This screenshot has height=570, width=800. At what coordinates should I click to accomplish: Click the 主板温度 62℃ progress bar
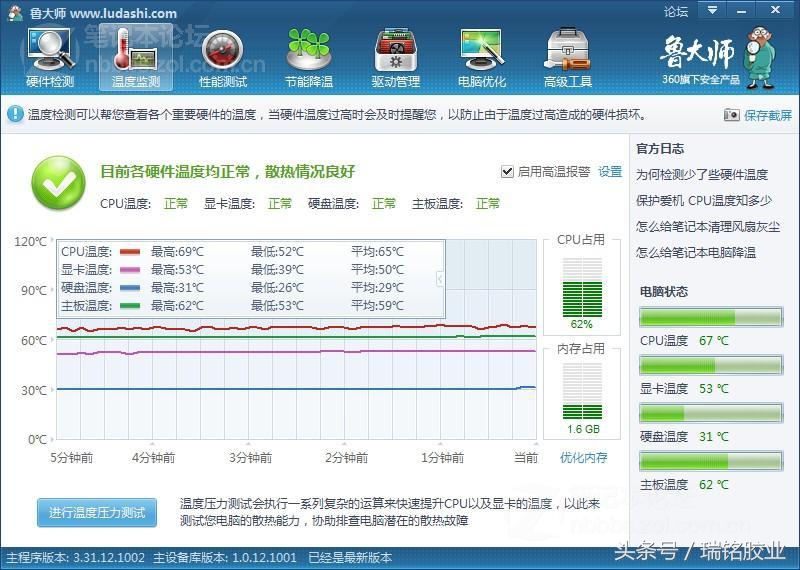[x=711, y=461]
